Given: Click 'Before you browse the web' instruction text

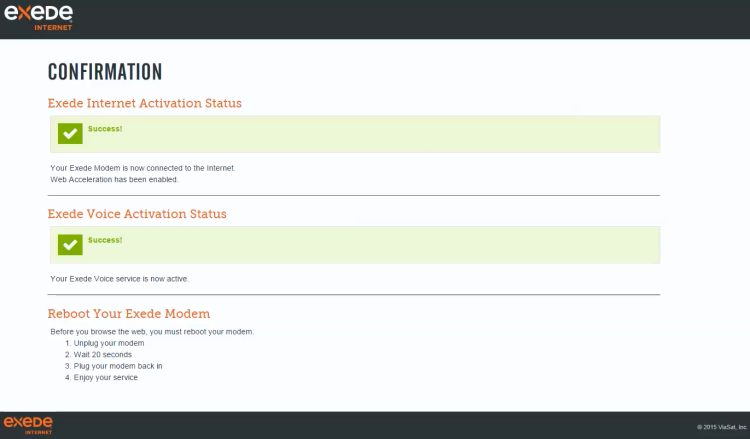Looking at the screenshot, I should point(152,331).
